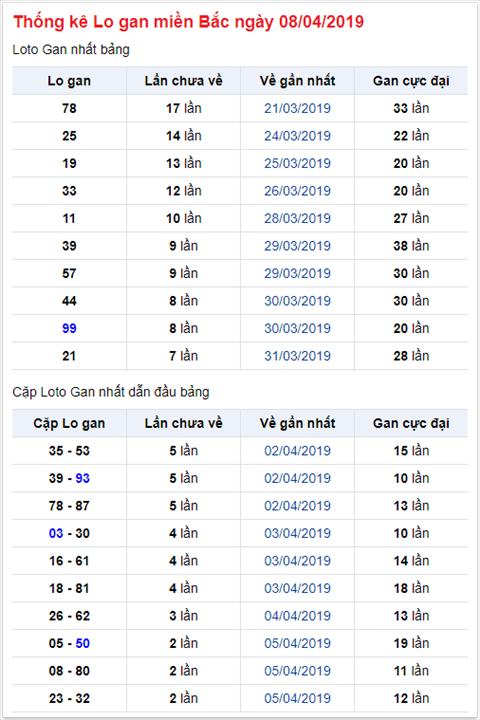Open the 21/03/2019 date link

point(297,108)
